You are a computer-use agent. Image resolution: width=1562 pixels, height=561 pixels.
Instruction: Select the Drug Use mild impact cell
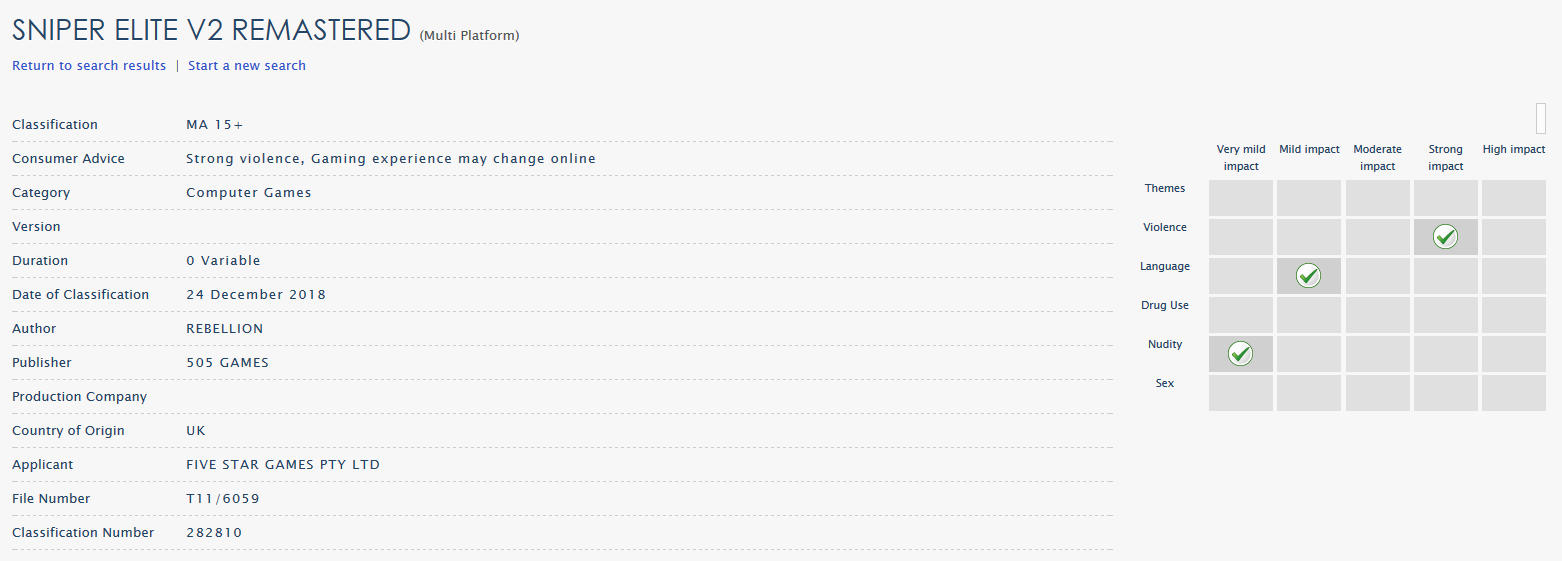1309,315
